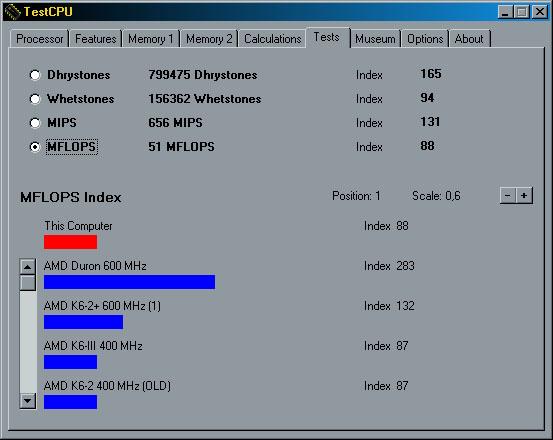Screen dimensions: 553x440
Task: Click the Tests tab
Action: (327, 37)
